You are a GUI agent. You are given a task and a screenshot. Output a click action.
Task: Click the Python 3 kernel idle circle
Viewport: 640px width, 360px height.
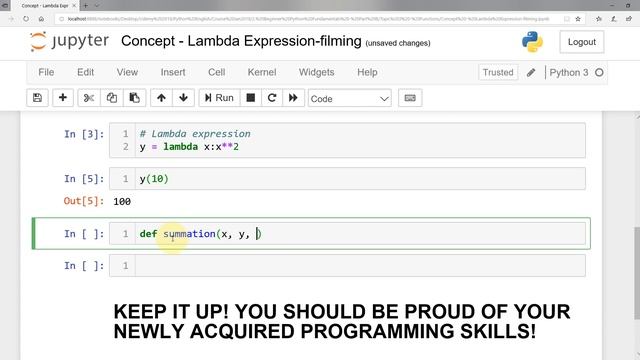[x=599, y=73]
